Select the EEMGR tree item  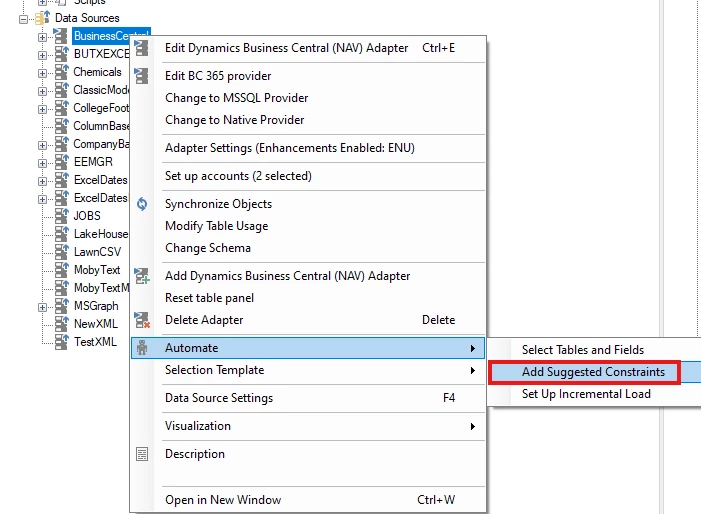point(93,162)
